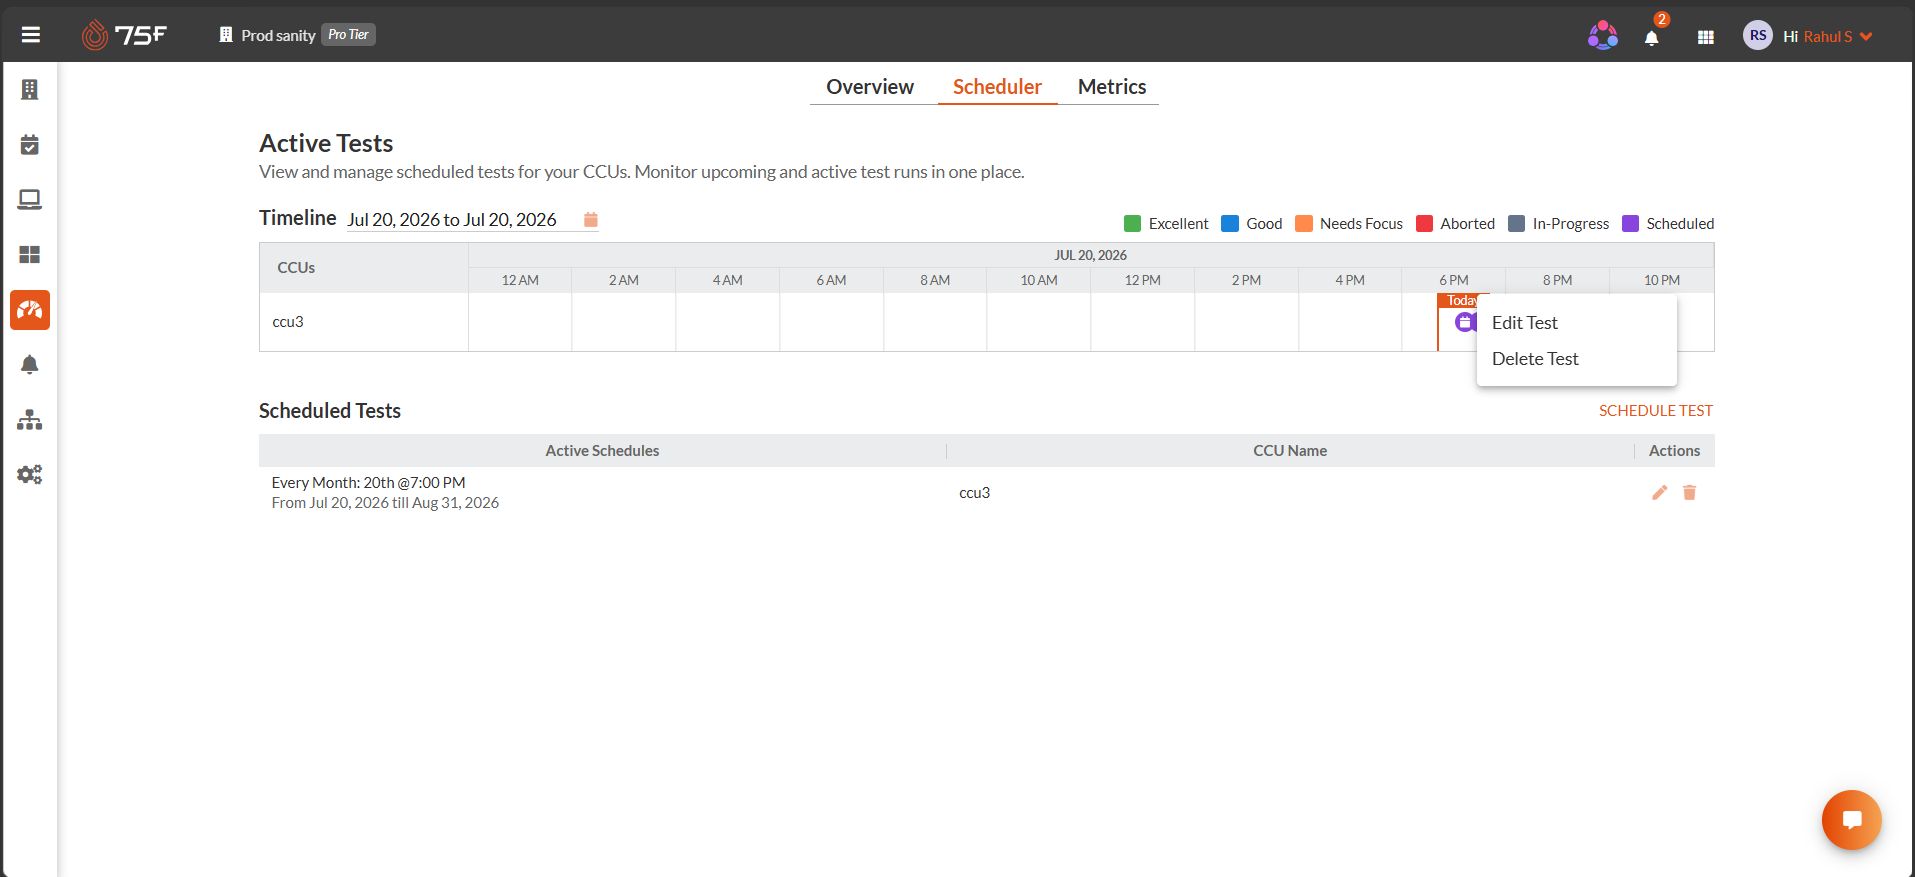The height and width of the screenshot is (877, 1915).
Task: Click the Today timeline marker
Action: tap(1461, 300)
